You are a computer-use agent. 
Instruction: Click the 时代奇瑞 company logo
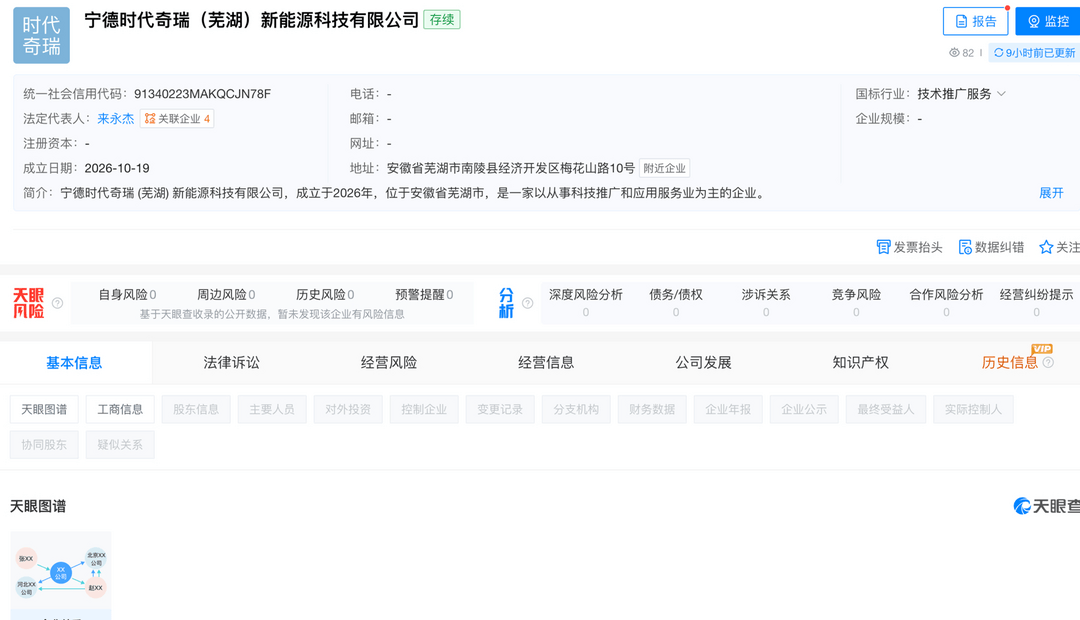(x=41, y=35)
